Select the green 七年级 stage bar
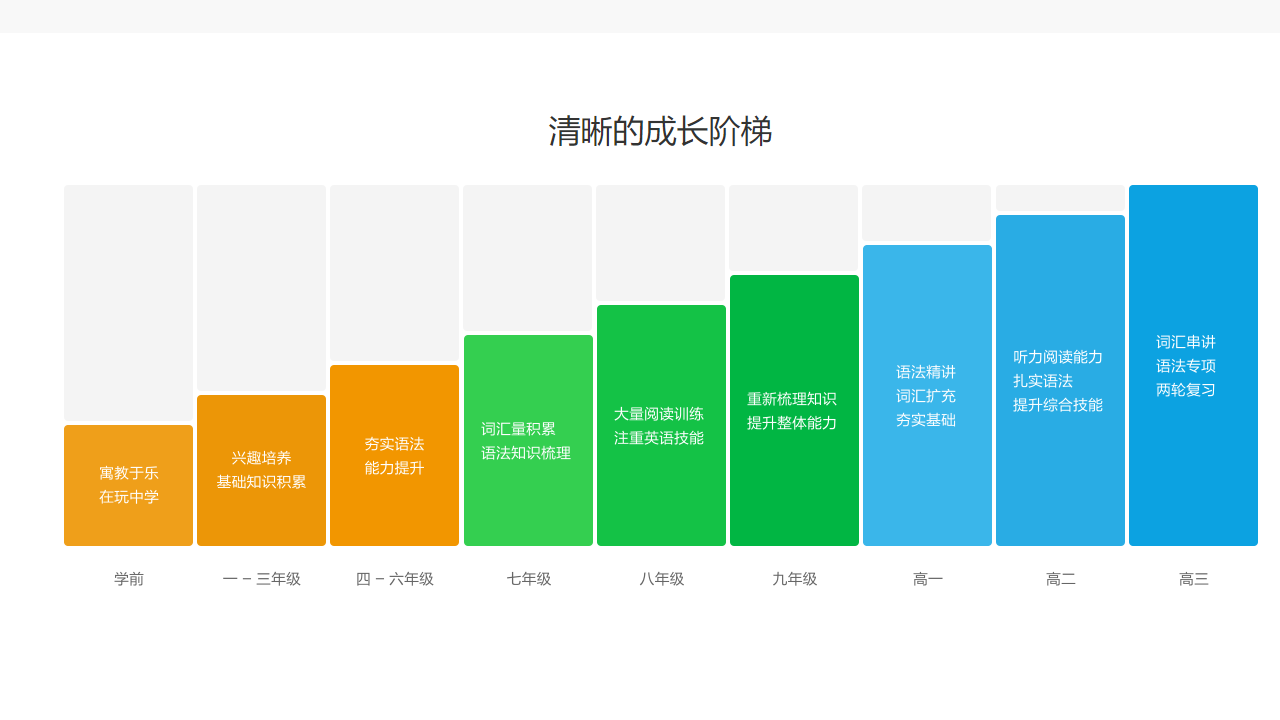This screenshot has height=720, width=1280. click(x=527, y=440)
